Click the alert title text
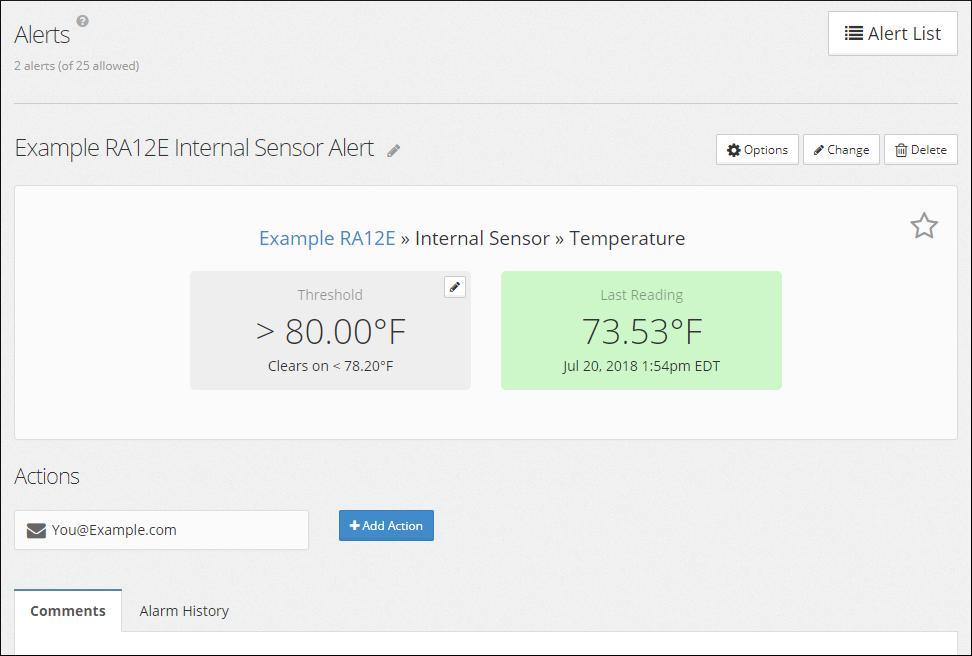Image resolution: width=972 pixels, height=656 pixels. click(x=194, y=148)
